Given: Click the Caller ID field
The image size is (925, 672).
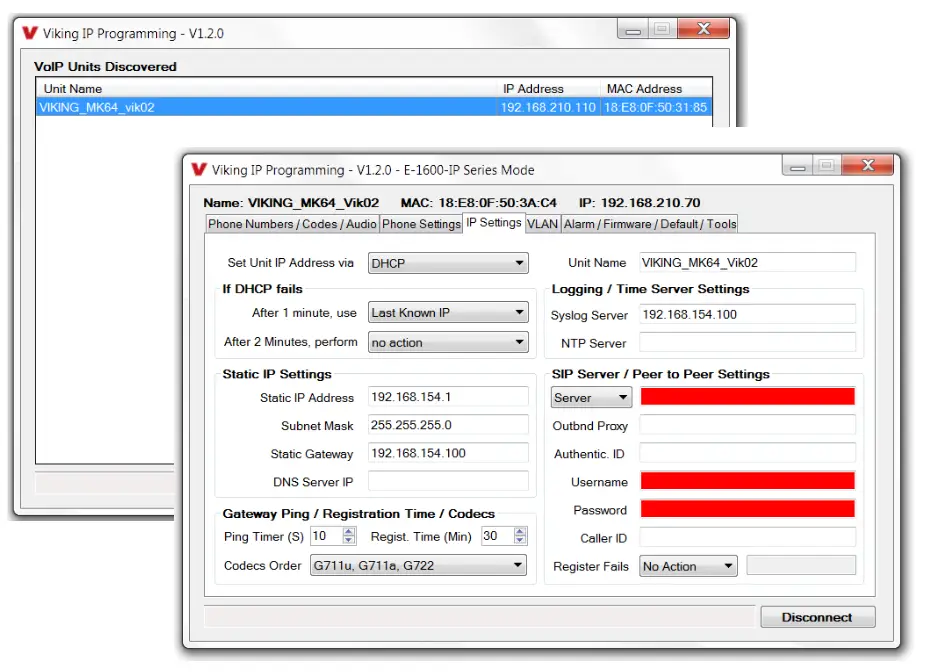Looking at the screenshot, I should tap(747, 537).
